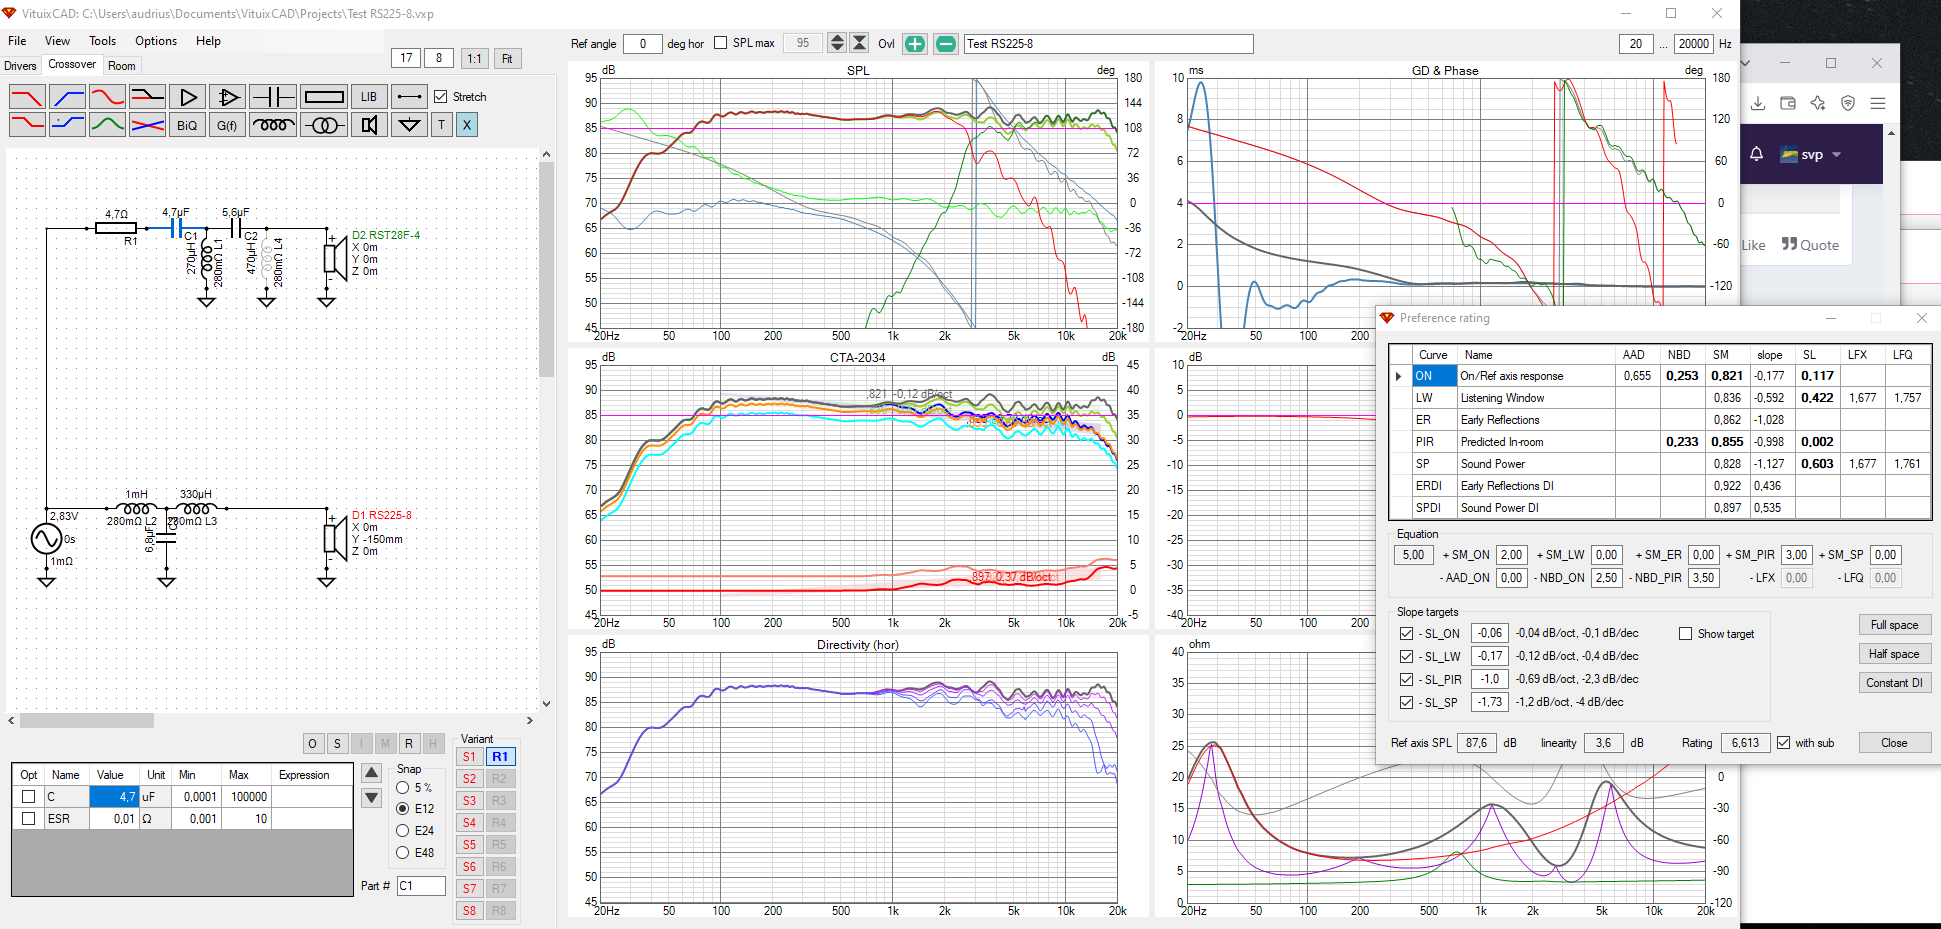Edit the Part # field C1
This screenshot has width=1941, height=929.
421,886
